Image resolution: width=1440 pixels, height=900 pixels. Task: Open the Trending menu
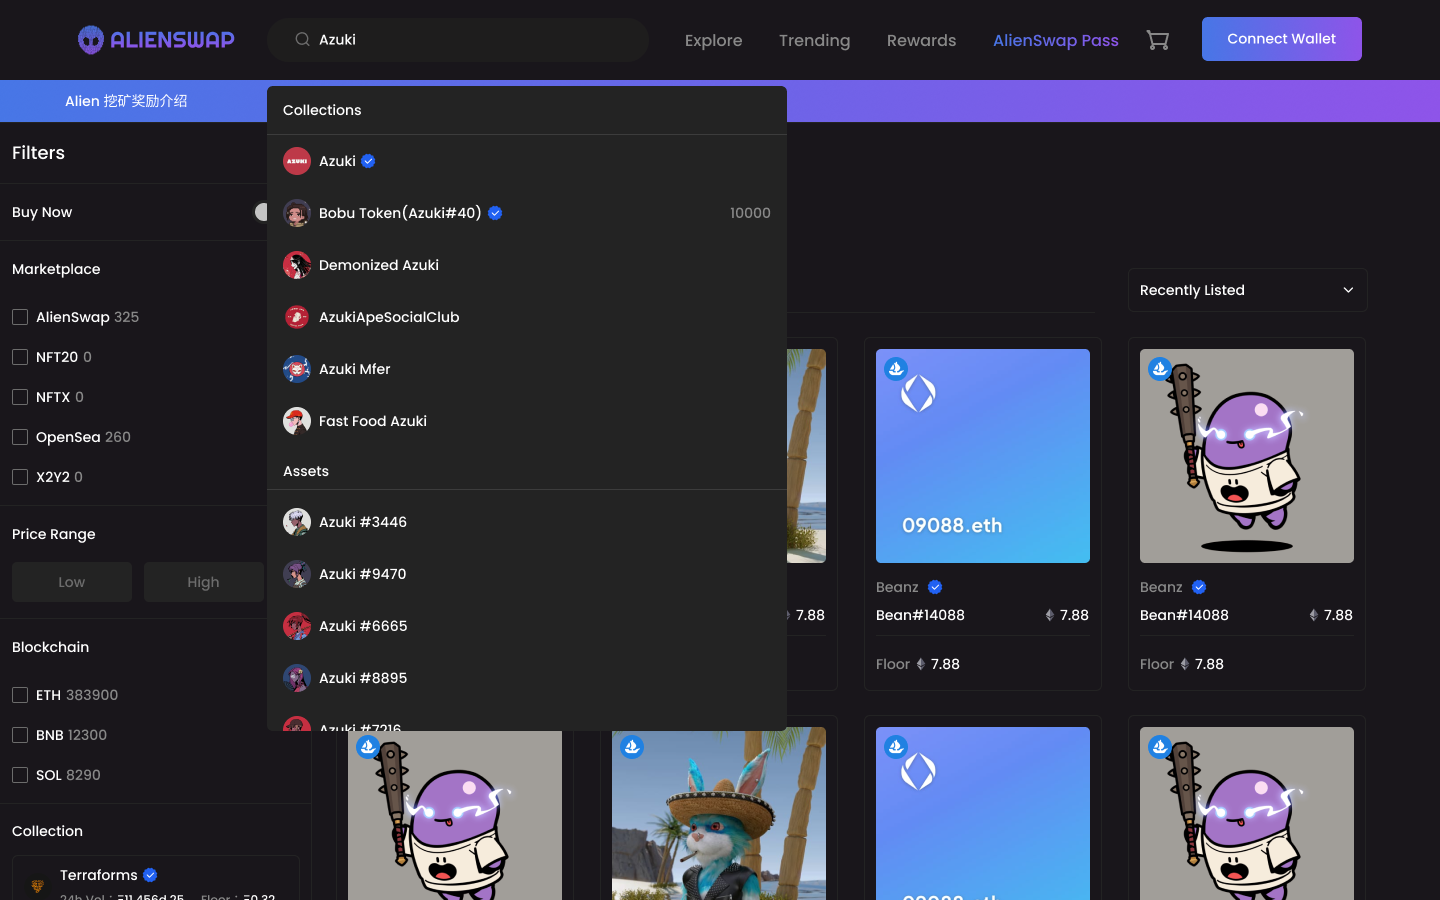tap(814, 40)
